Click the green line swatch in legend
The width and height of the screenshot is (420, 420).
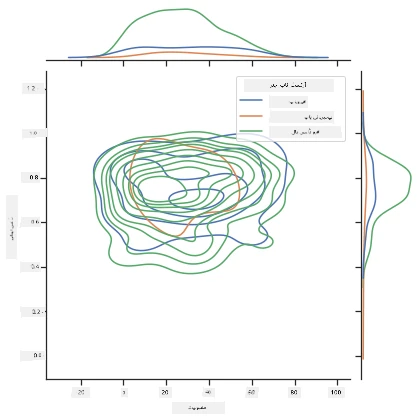251,131
